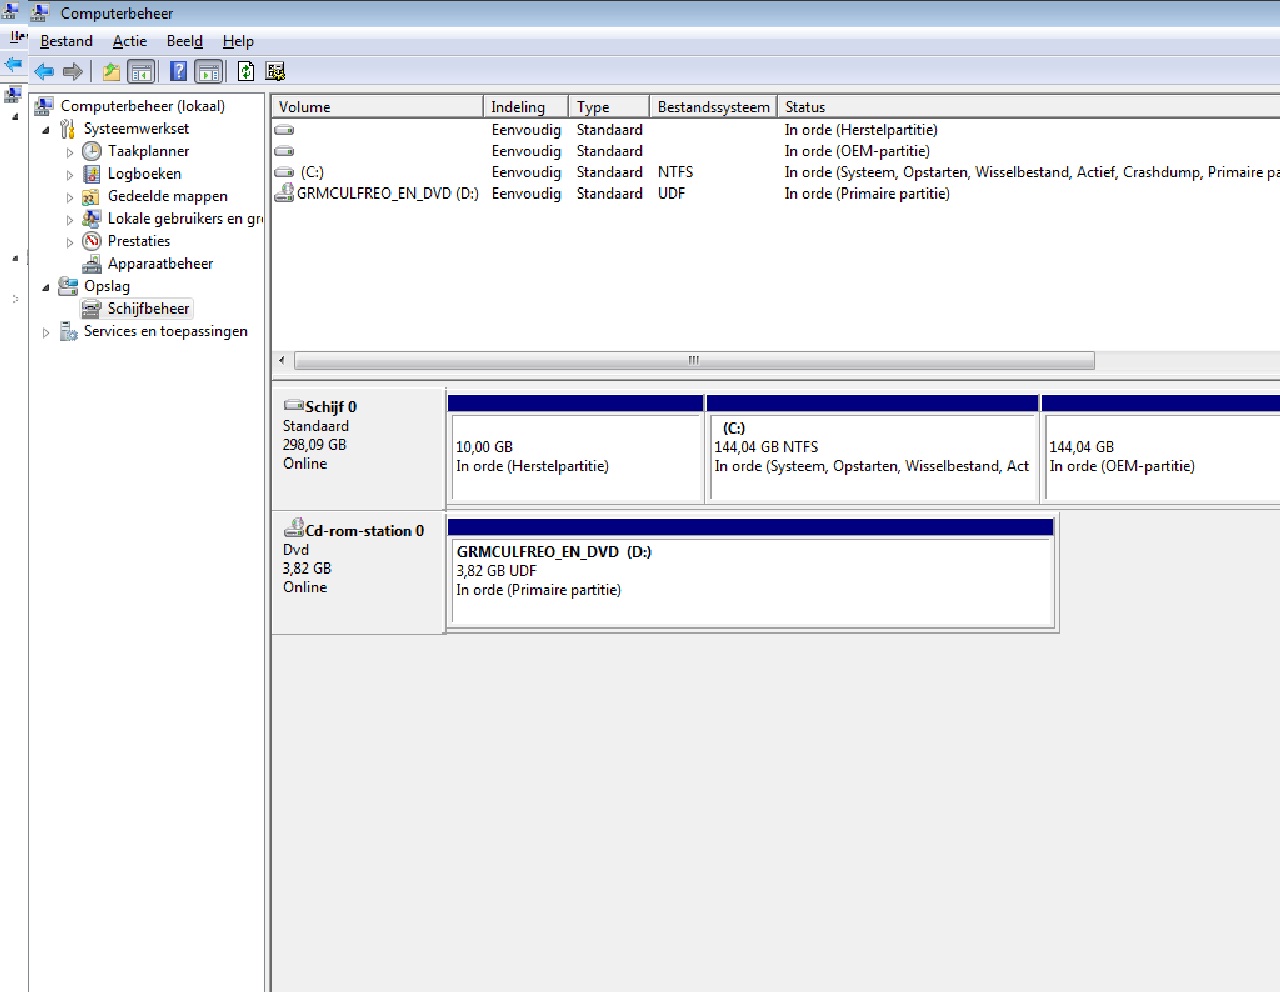Toggle the console tree visibility button
Screen dimensions: 1280x992
(x=141, y=71)
